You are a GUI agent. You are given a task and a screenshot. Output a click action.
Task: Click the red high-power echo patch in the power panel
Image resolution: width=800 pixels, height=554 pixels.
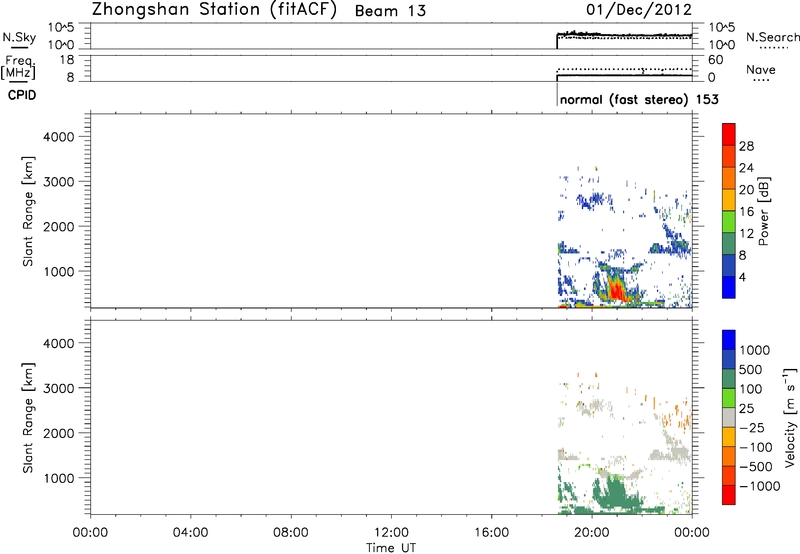coord(617,292)
